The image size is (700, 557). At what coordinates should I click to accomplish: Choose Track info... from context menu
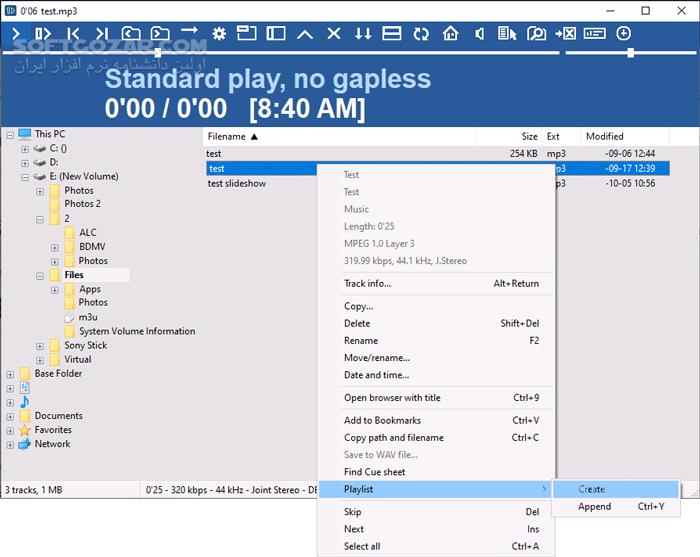pyautogui.click(x=367, y=283)
